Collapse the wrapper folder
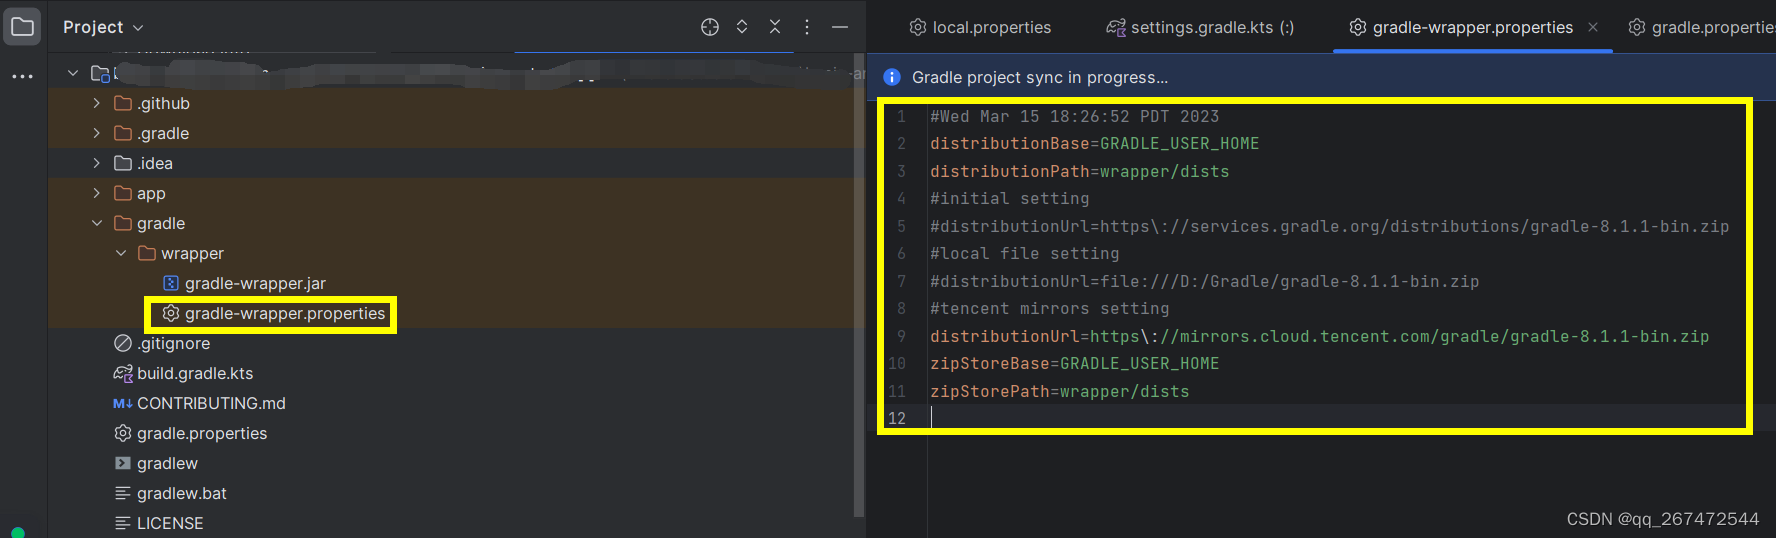 [120, 253]
